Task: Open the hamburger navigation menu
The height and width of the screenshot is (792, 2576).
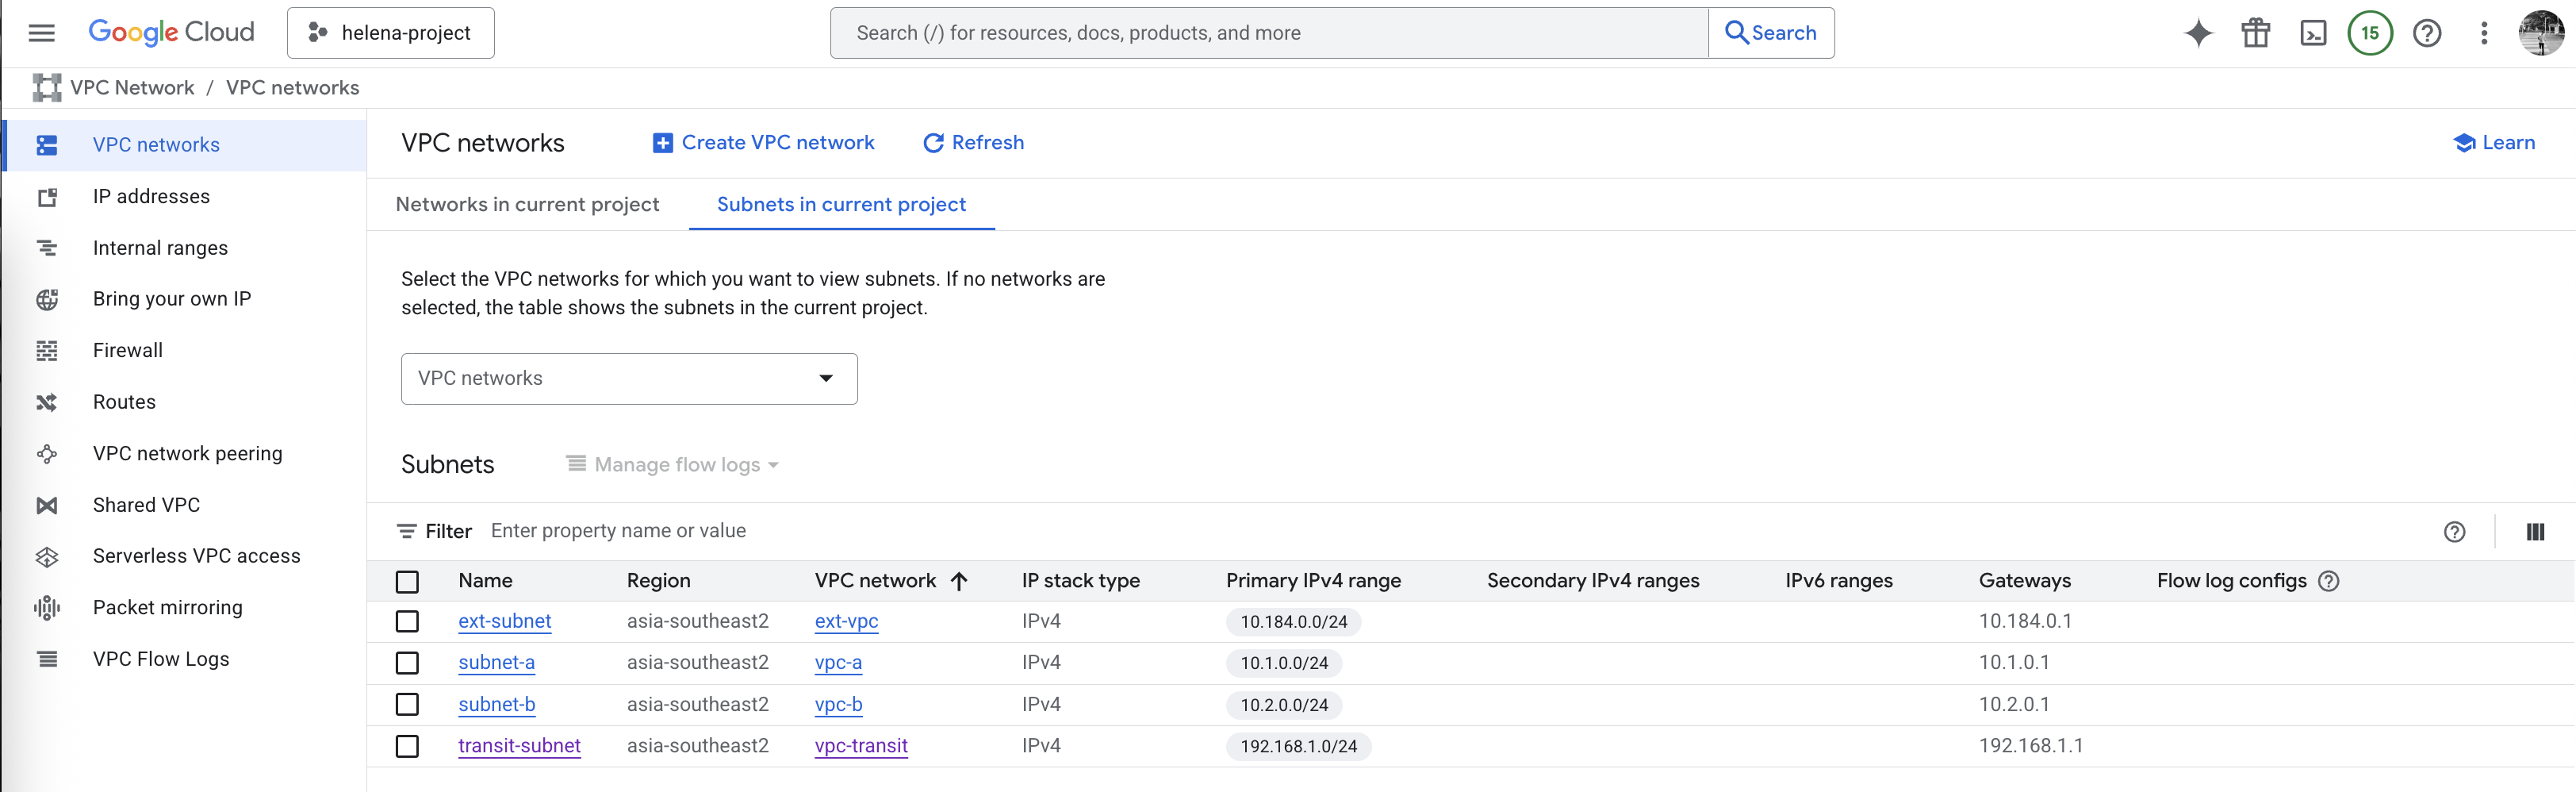Action: point(41,33)
